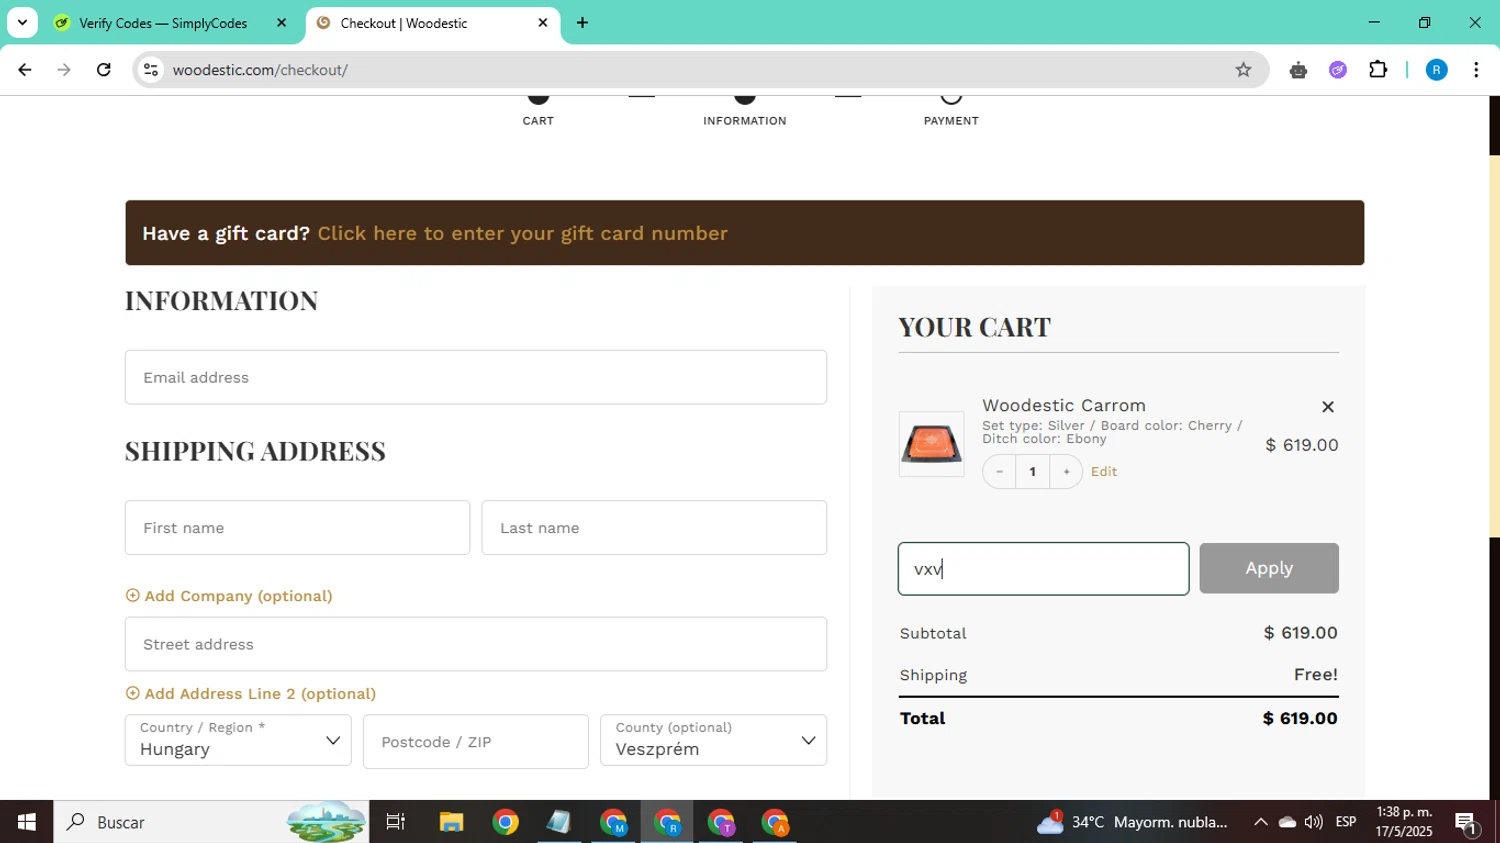
Task: Increase quantity with plus button
Action: [1066, 472]
